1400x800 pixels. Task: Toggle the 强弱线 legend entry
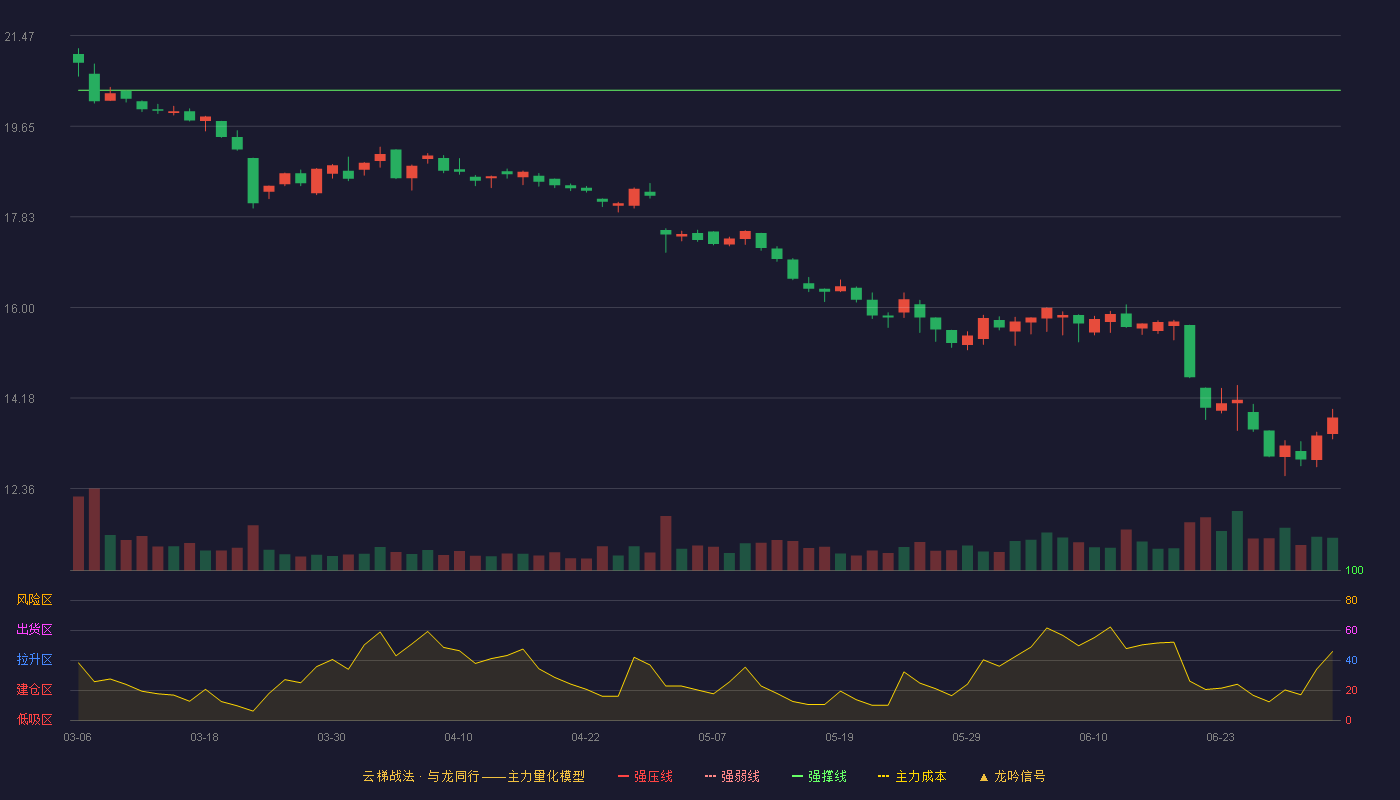[x=732, y=776]
